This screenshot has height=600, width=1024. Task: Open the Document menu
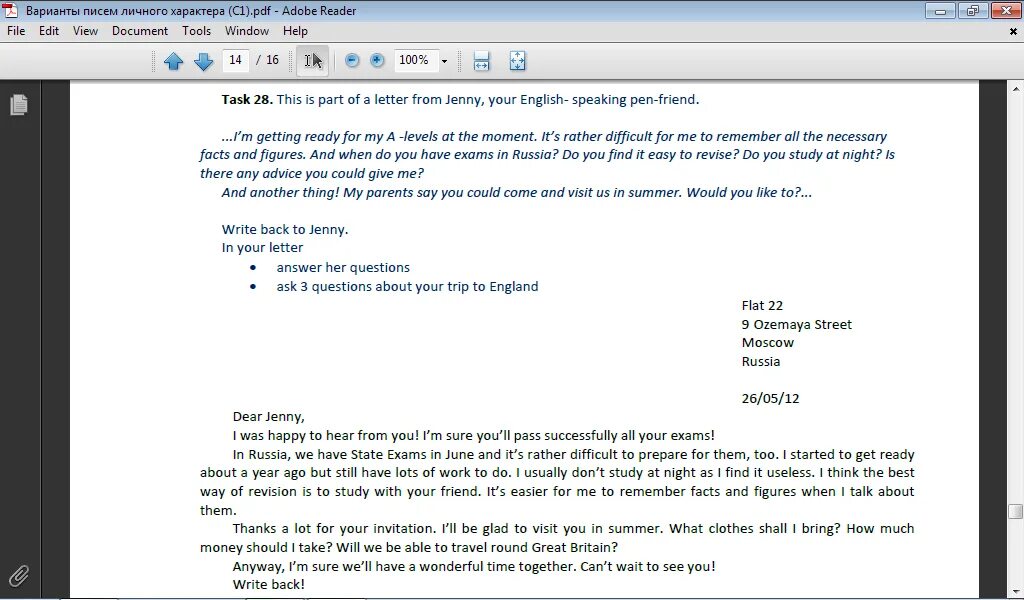point(140,31)
